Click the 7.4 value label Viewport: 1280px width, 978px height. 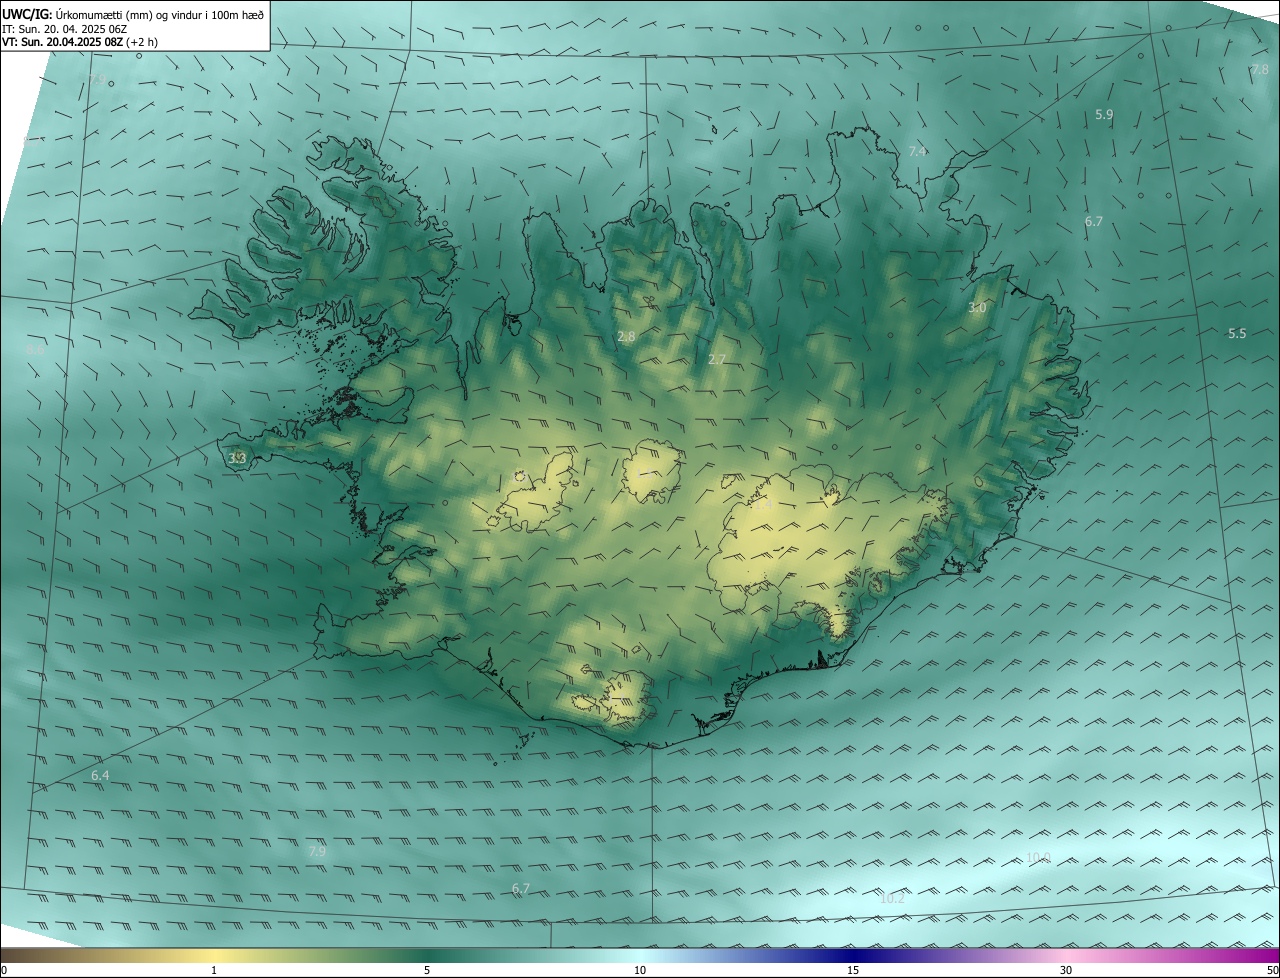point(917,151)
